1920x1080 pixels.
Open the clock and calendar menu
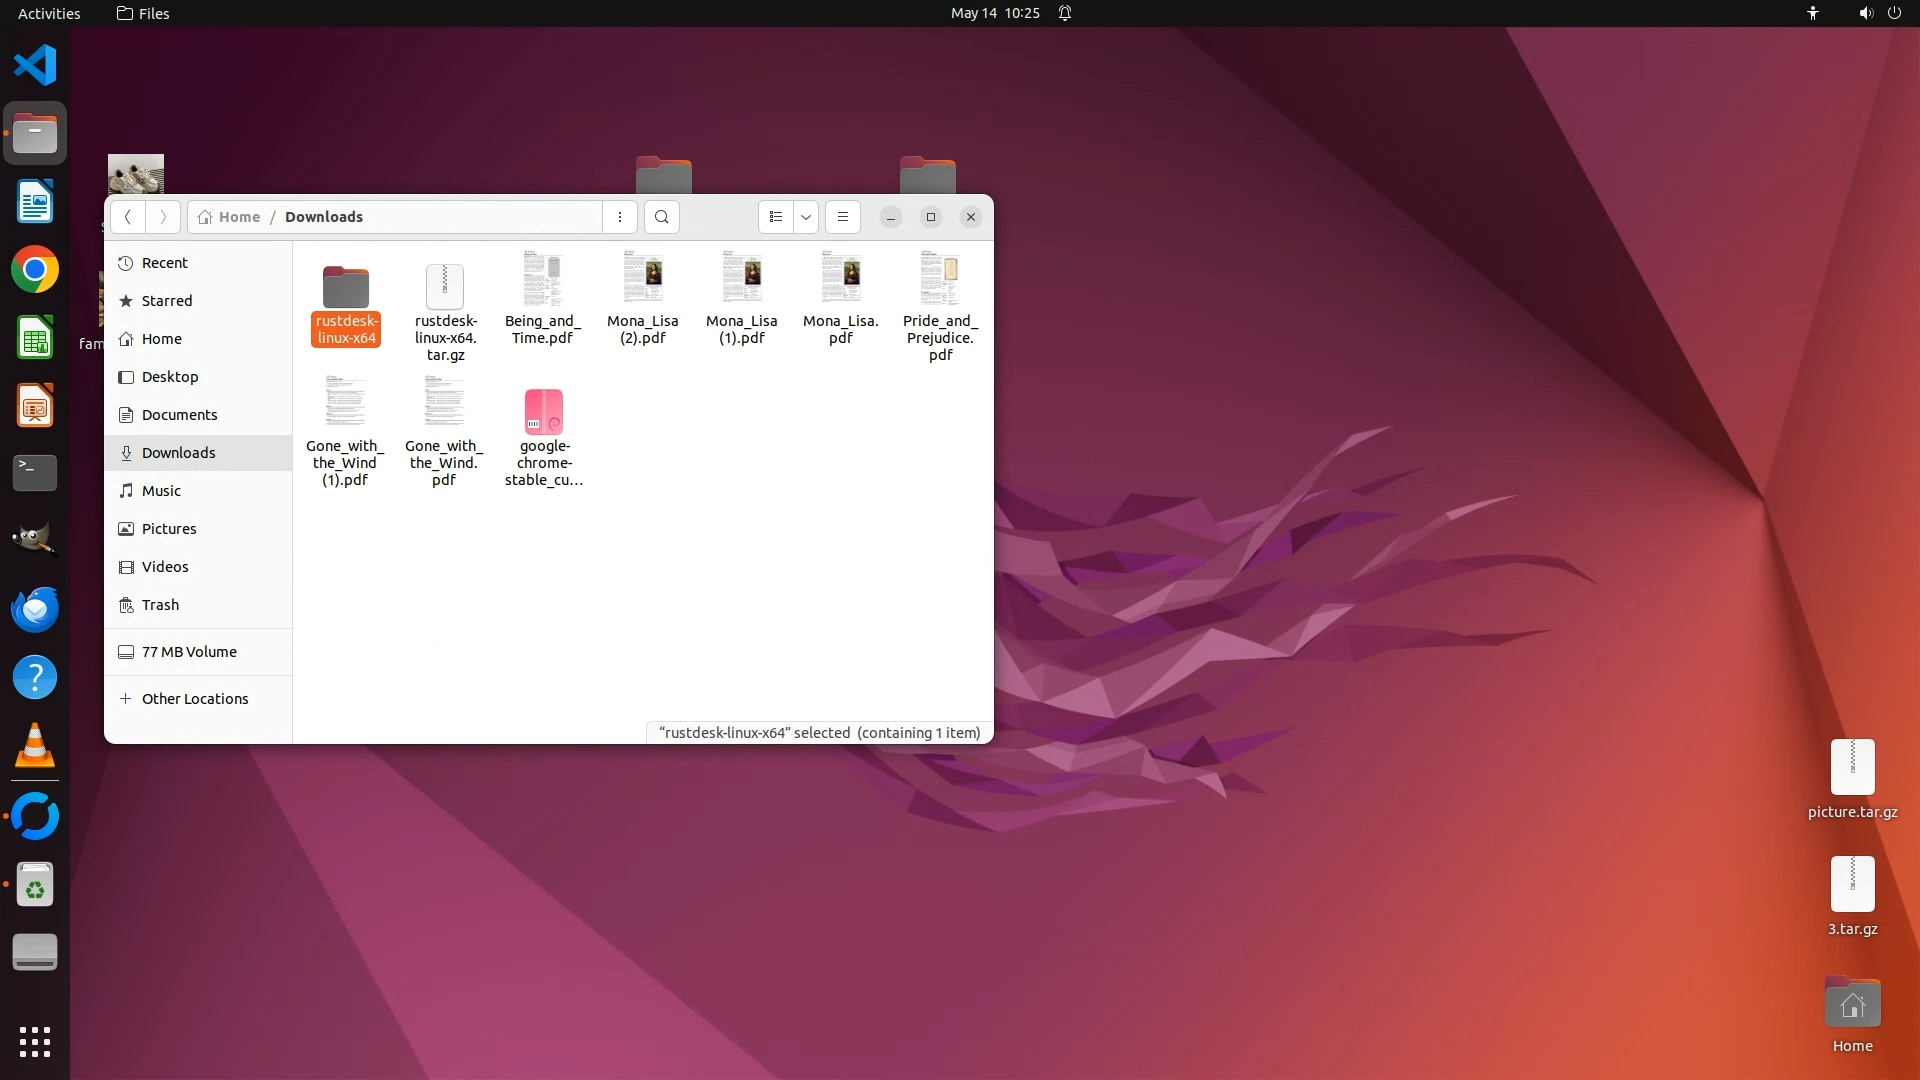pos(994,13)
